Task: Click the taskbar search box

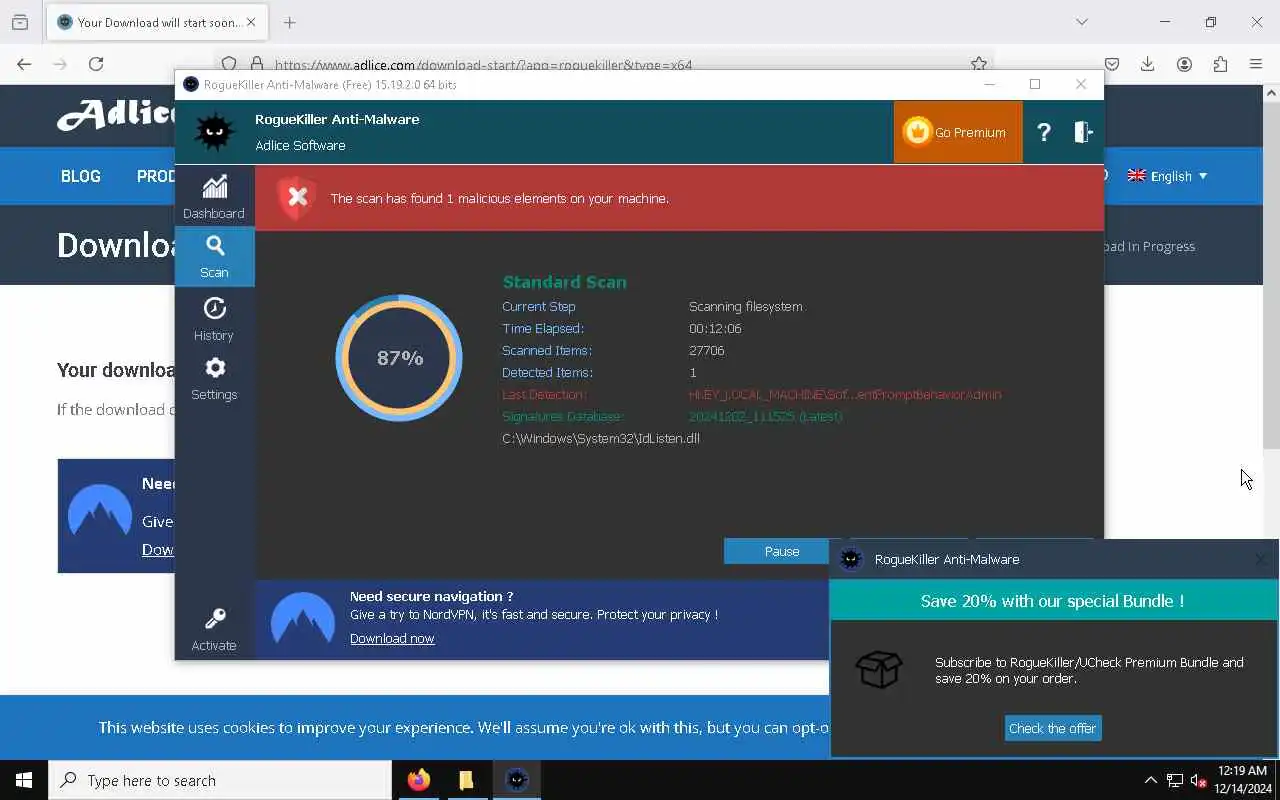Action: (x=220, y=780)
